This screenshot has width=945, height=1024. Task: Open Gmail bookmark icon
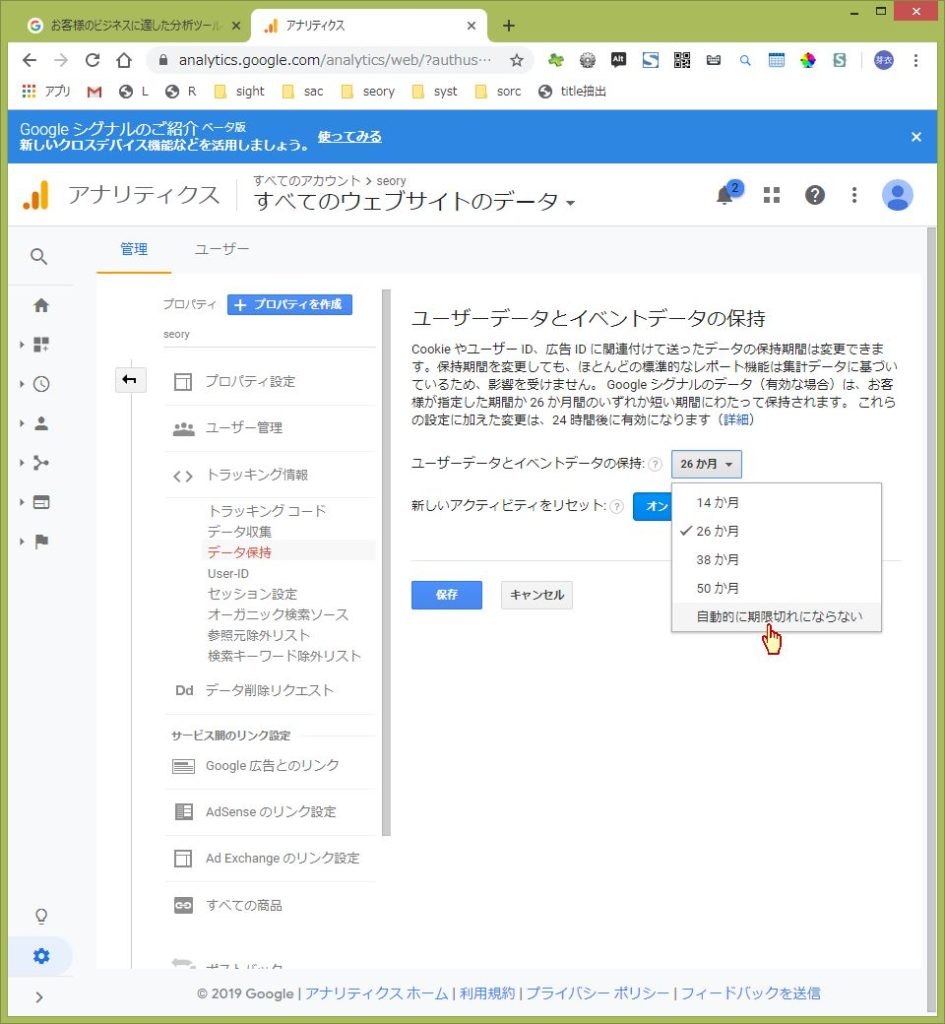(x=94, y=91)
